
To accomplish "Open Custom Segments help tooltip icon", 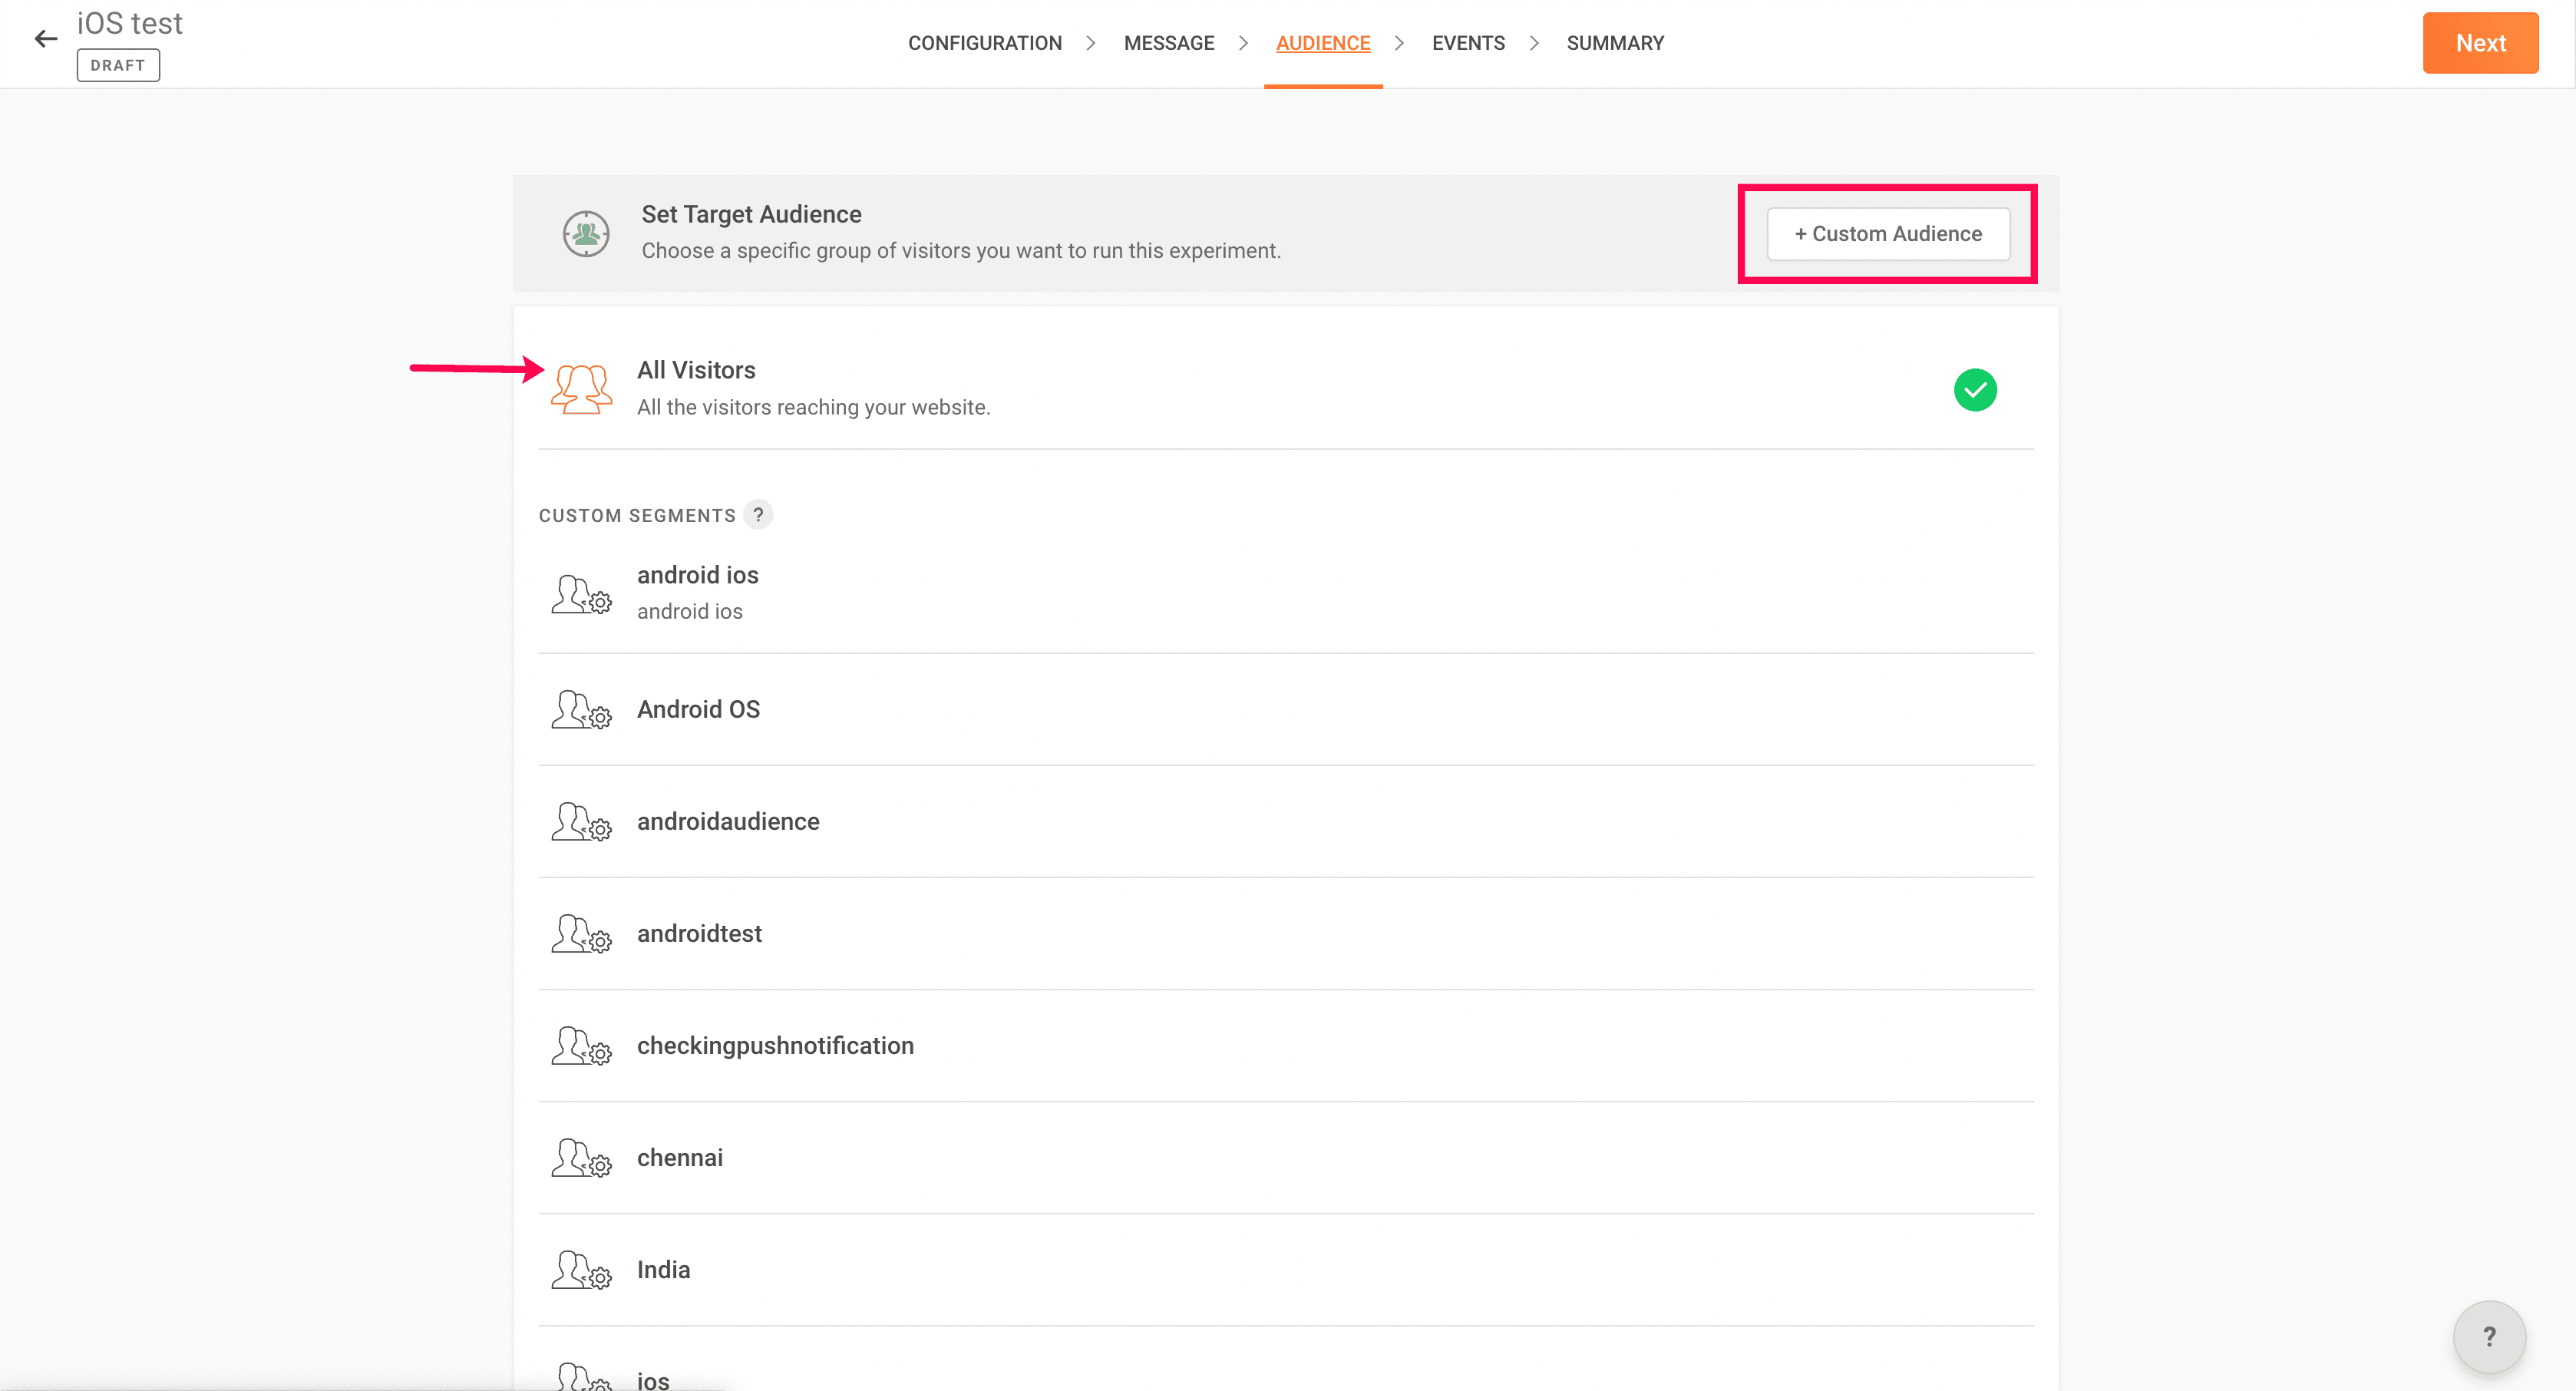I will coord(759,515).
